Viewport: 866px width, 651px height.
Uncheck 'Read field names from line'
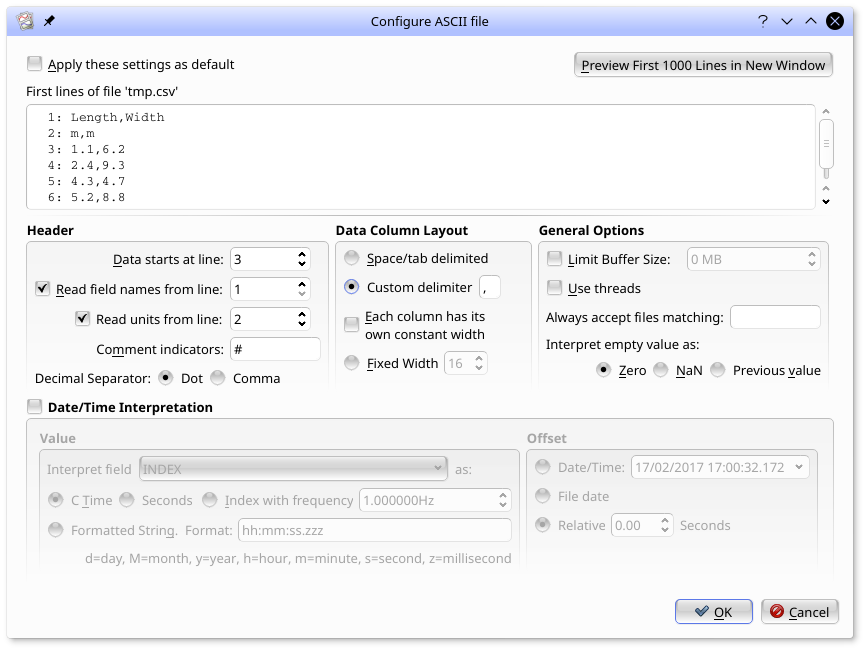(x=43, y=289)
